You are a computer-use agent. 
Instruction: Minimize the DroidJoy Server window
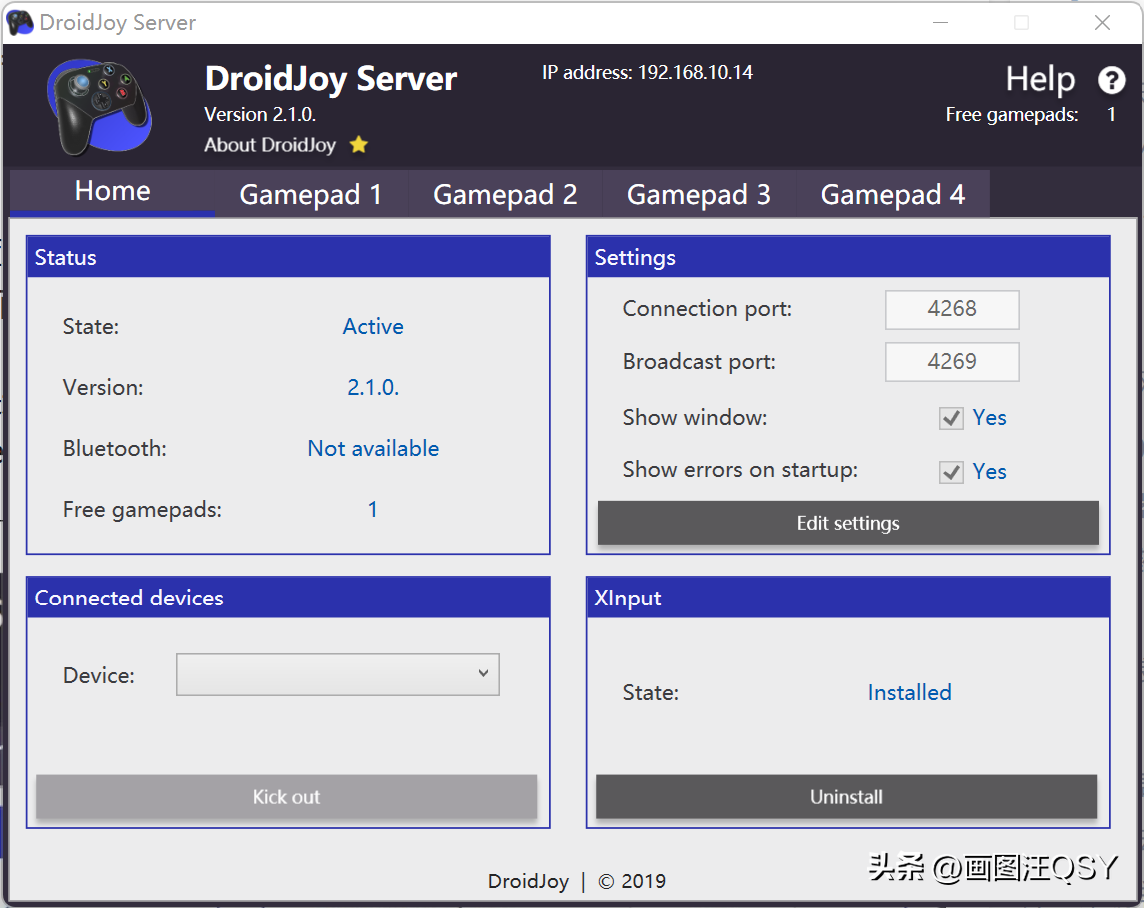point(940,23)
